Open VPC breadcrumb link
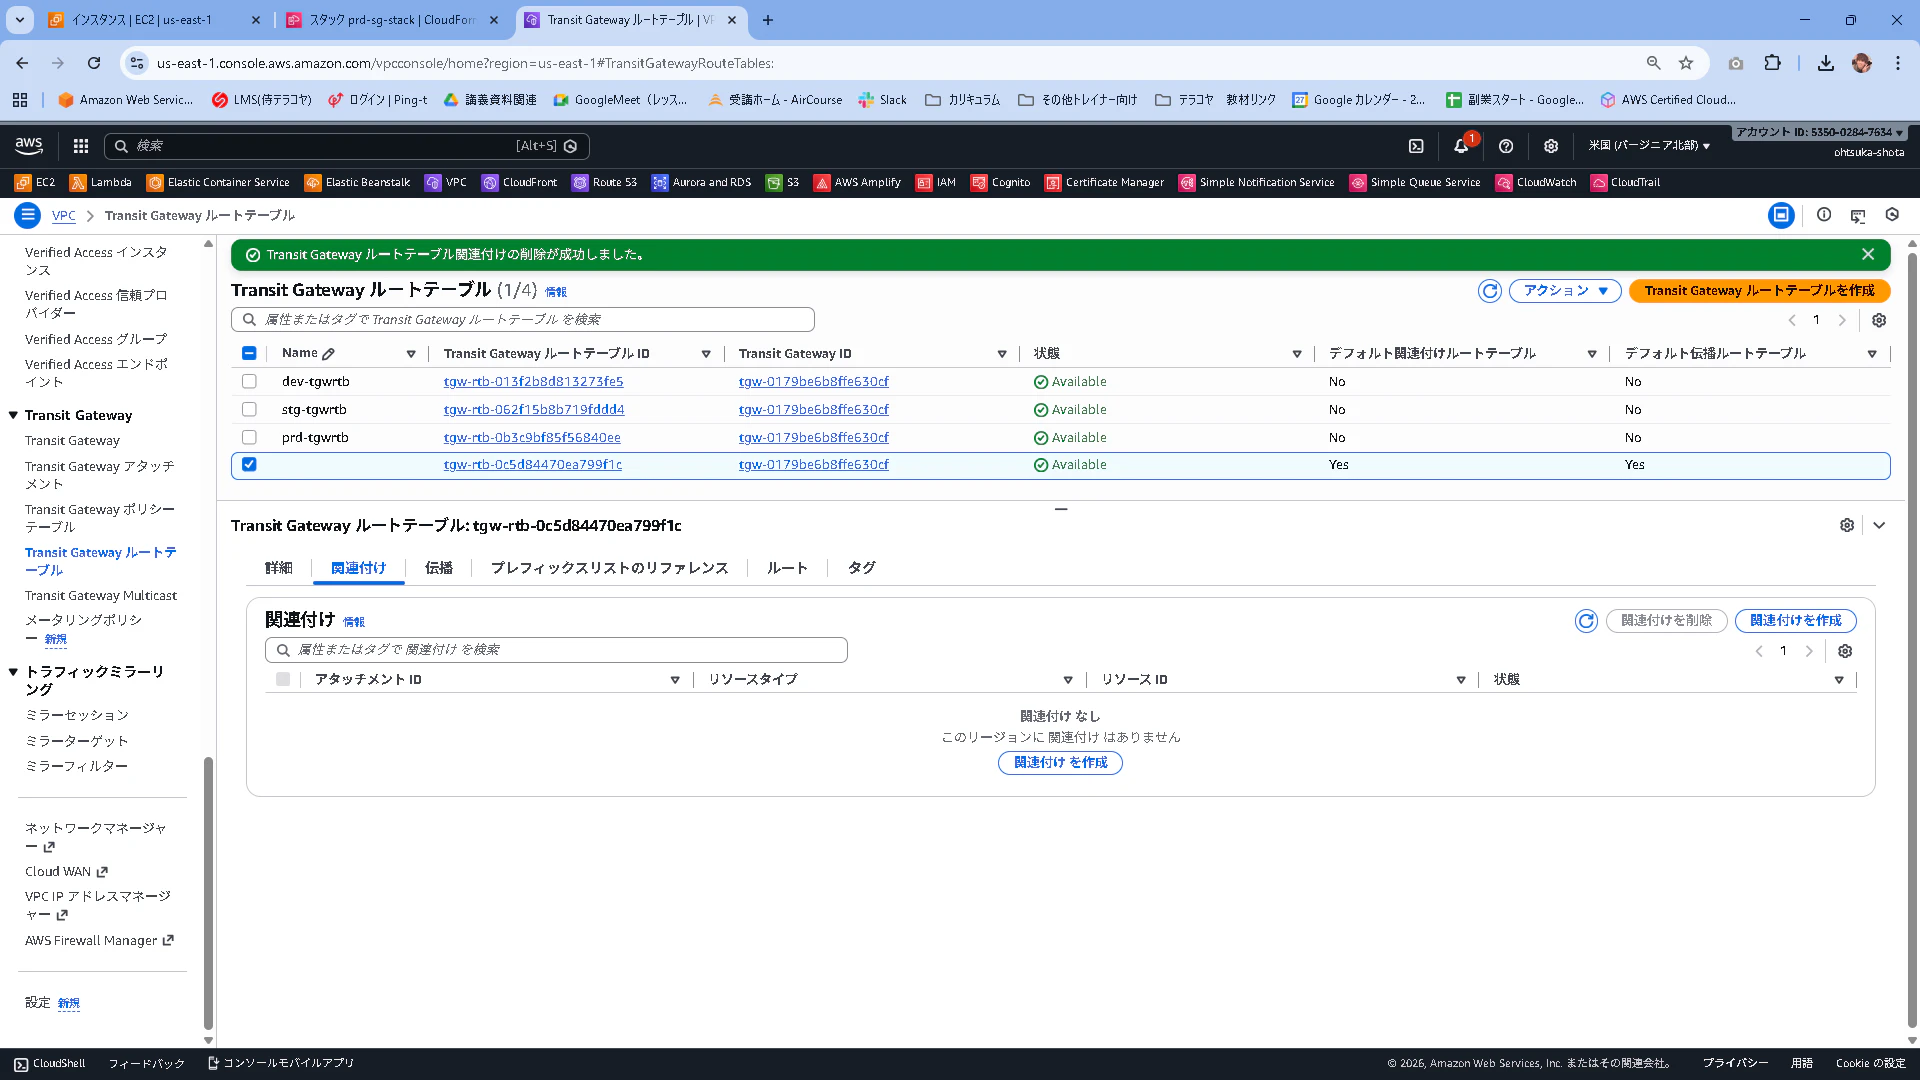This screenshot has width=1920, height=1080. pos(64,216)
